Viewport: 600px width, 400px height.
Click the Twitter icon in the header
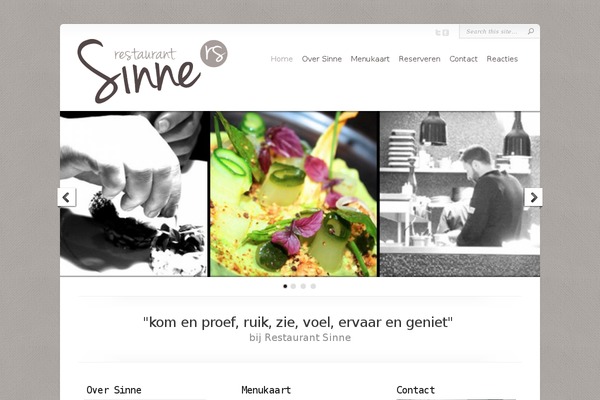pyautogui.click(x=438, y=33)
